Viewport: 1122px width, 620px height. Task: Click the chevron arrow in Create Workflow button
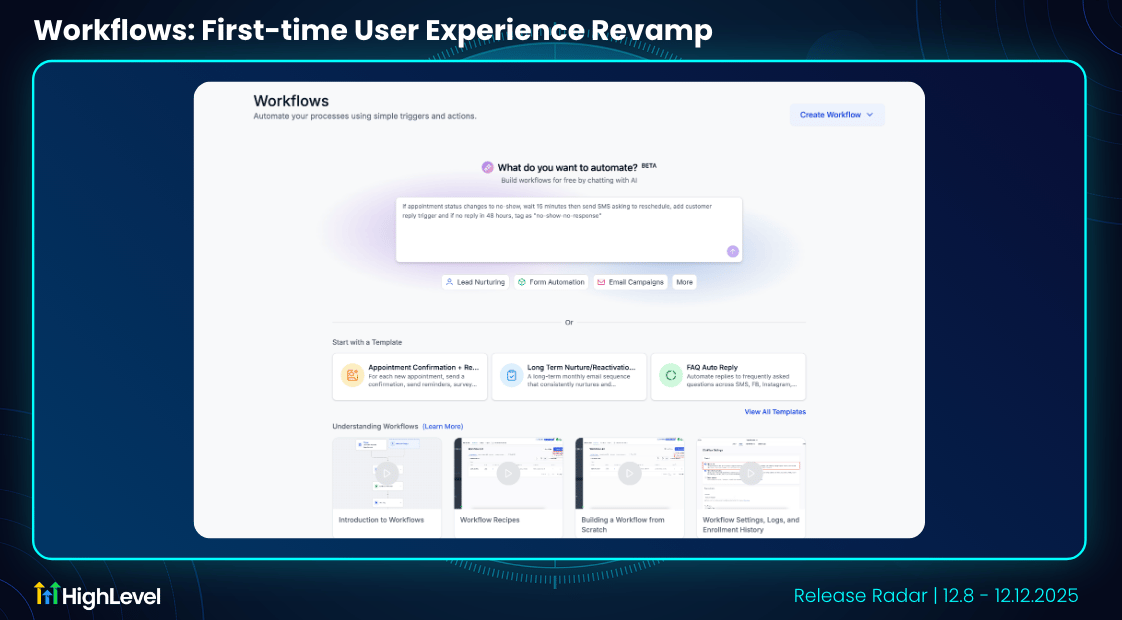coord(870,115)
